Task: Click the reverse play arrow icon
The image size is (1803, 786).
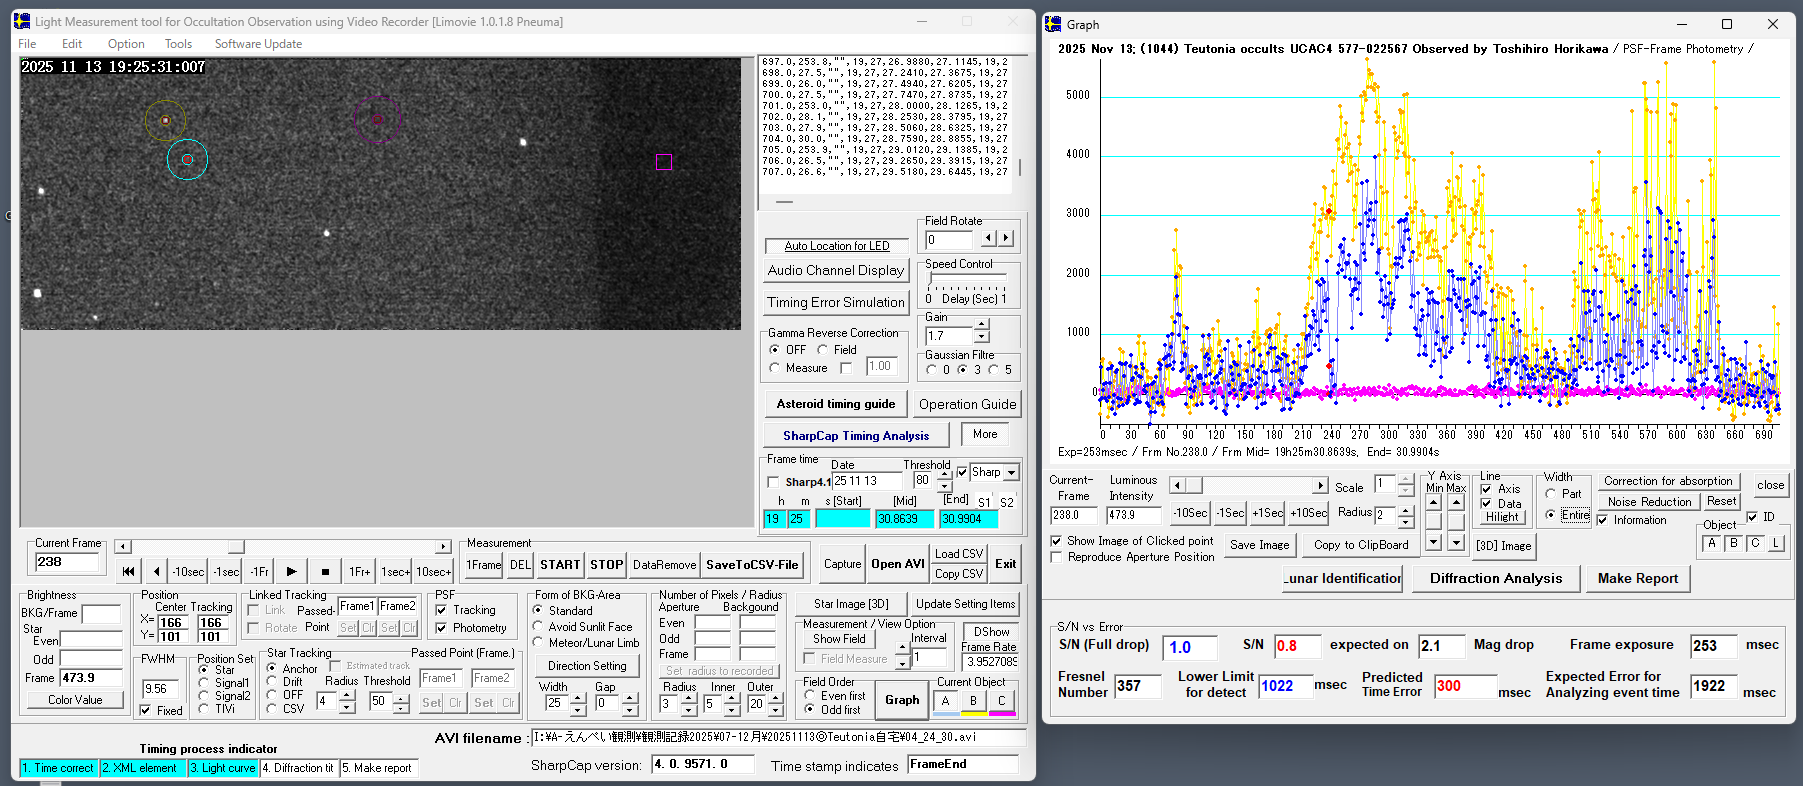Action: click(156, 572)
